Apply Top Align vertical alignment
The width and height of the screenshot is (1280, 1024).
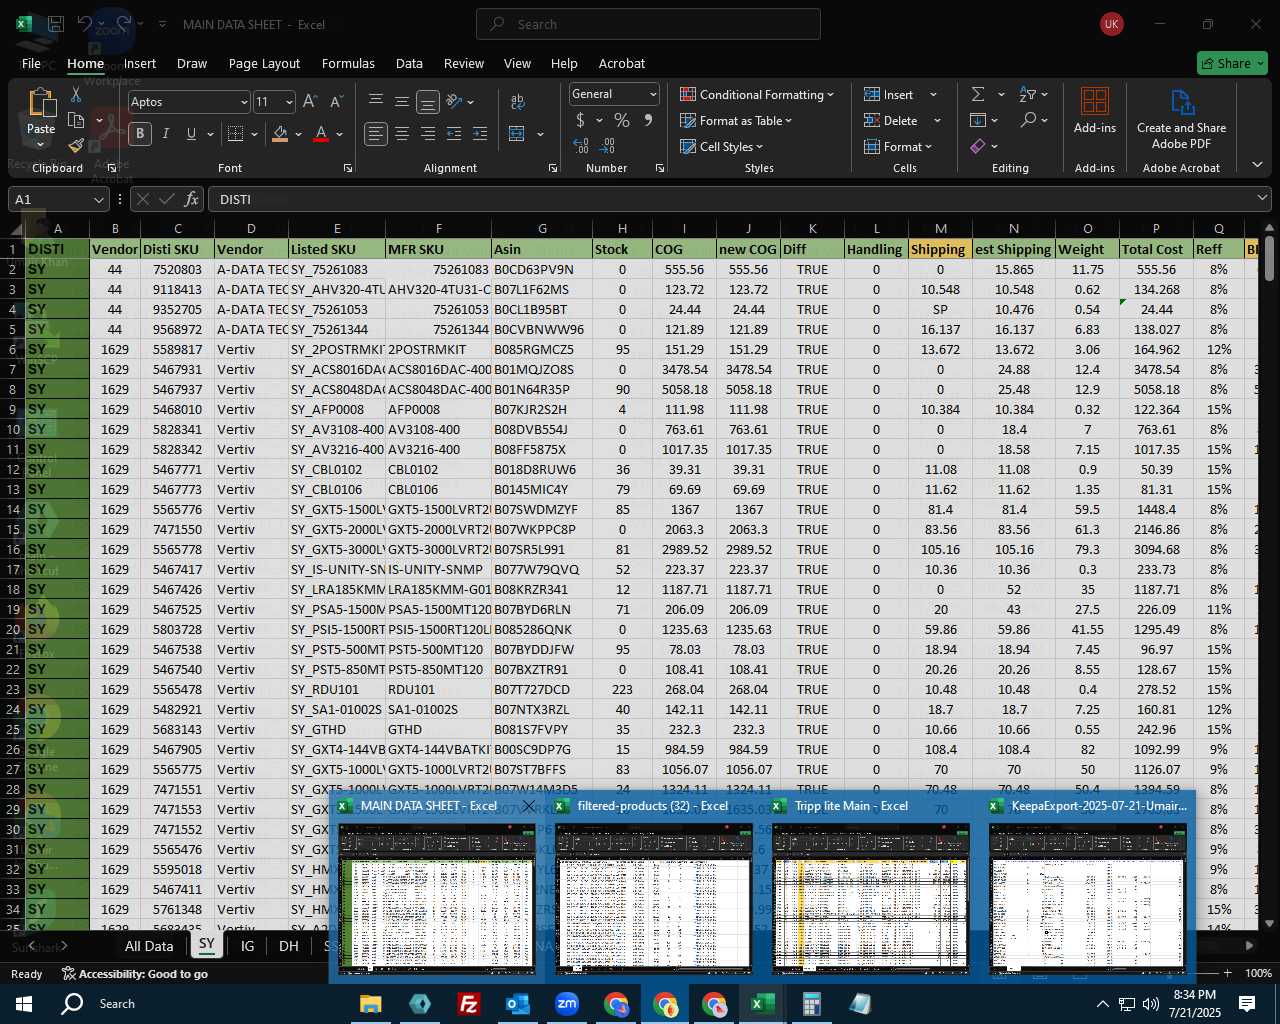(x=376, y=101)
